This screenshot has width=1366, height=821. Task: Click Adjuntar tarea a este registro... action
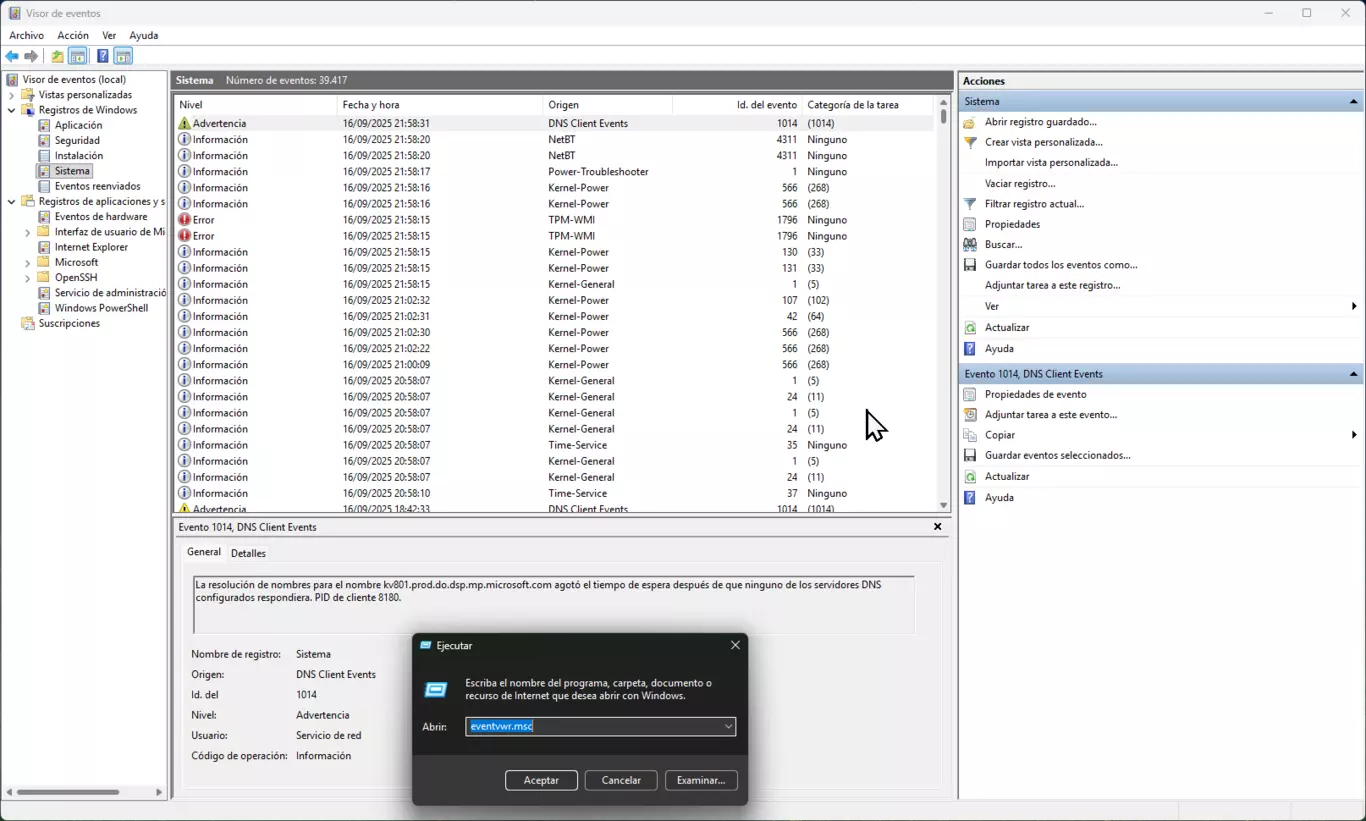click(1052, 285)
